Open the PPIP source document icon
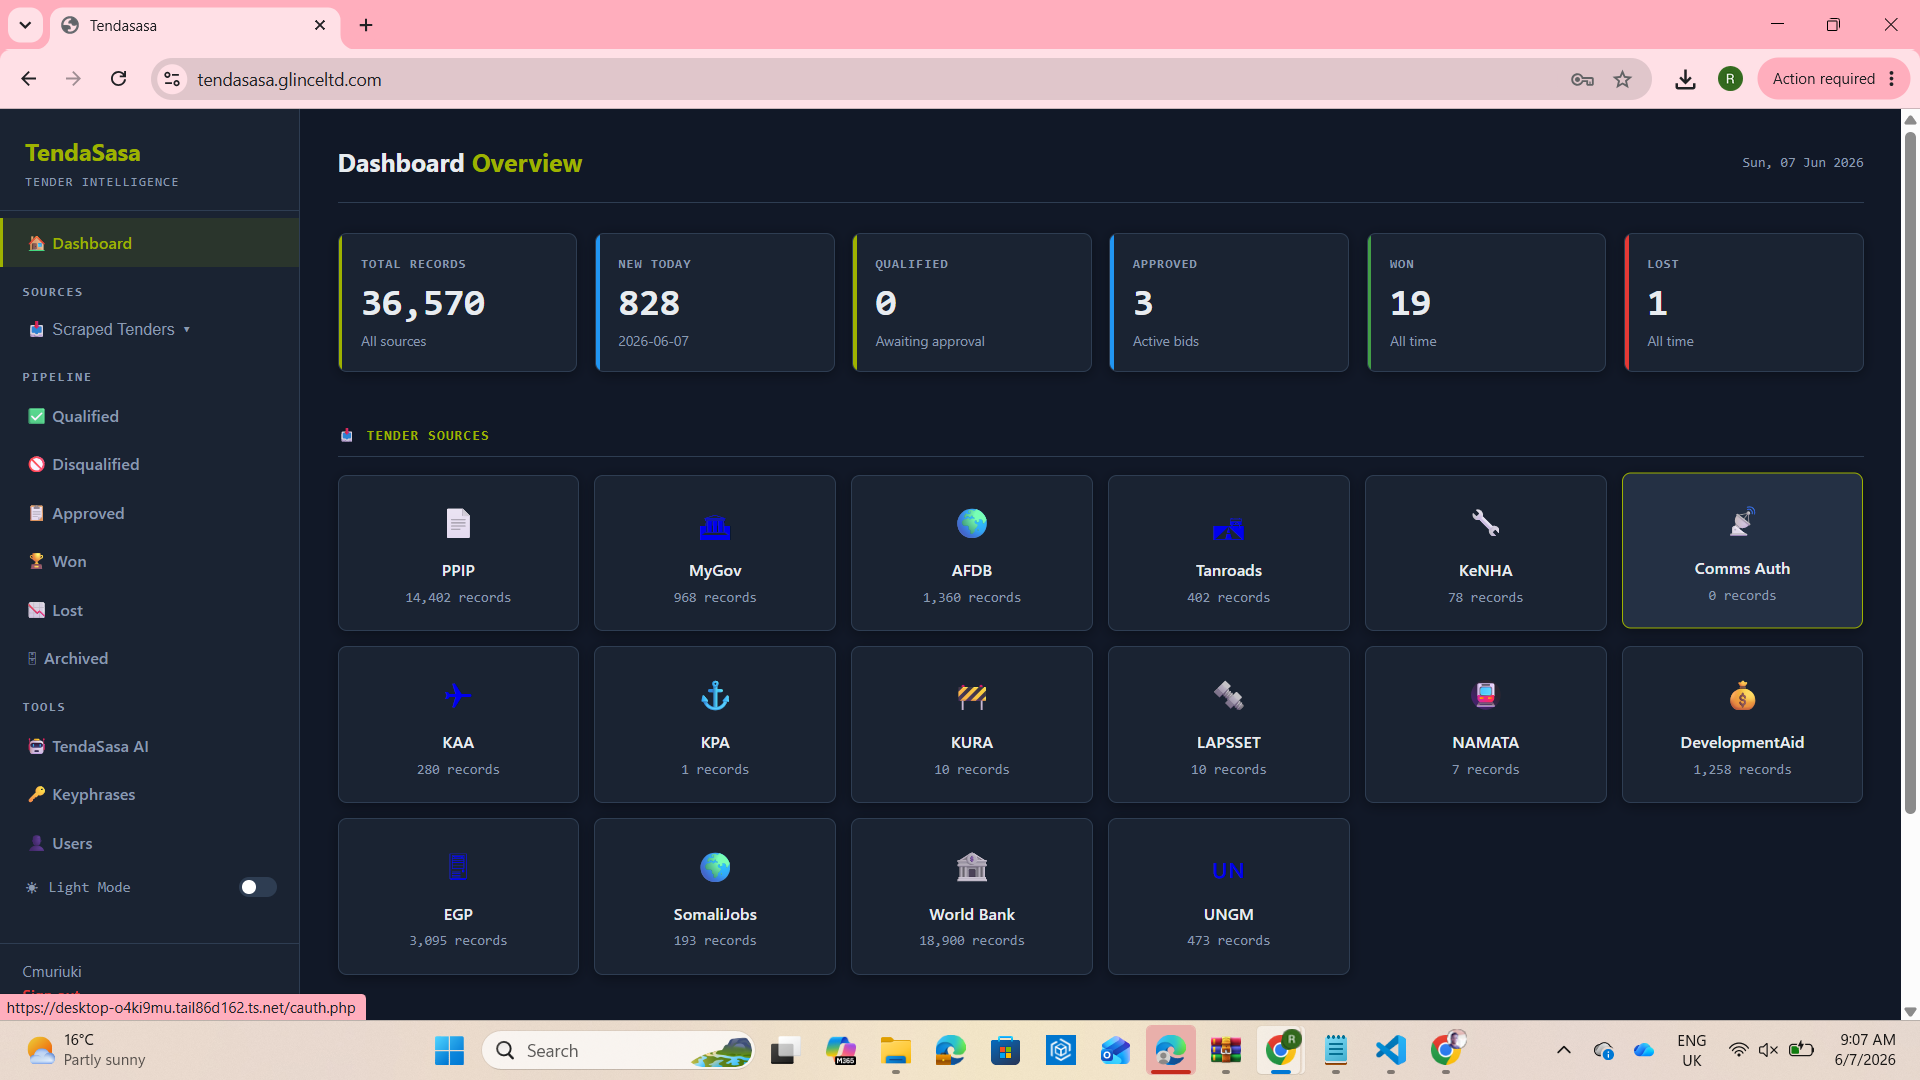Image resolution: width=1920 pixels, height=1080 pixels. point(458,523)
